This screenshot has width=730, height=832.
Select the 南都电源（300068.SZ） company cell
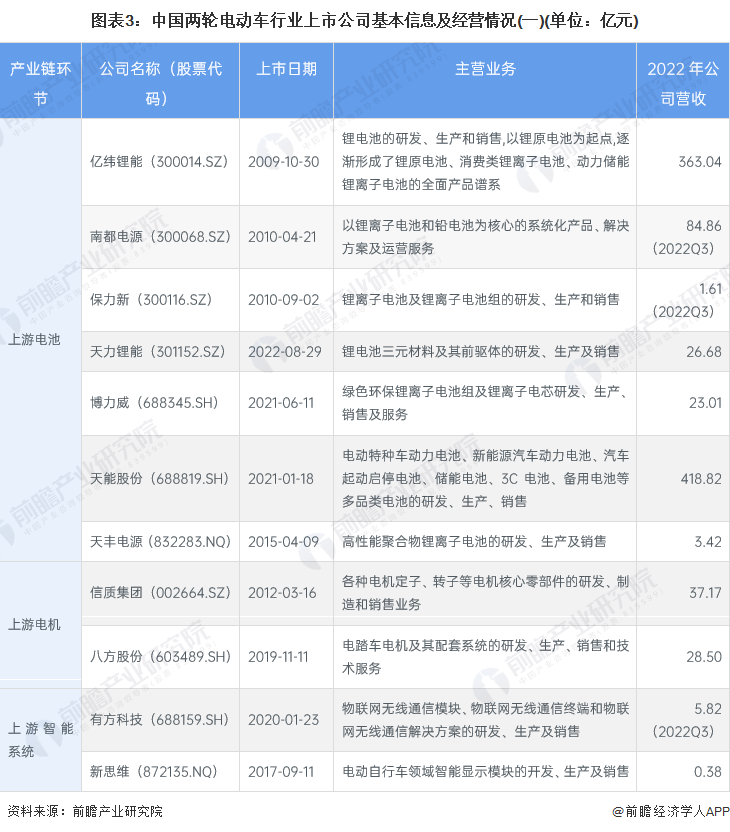(x=159, y=237)
